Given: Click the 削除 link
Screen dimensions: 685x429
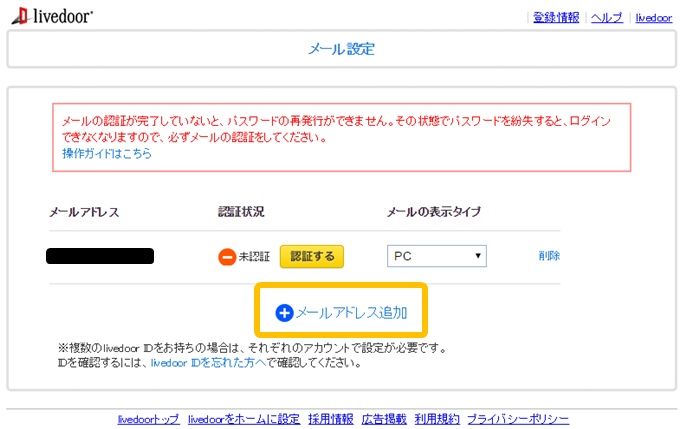Looking at the screenshot, I should pos(549,256).
